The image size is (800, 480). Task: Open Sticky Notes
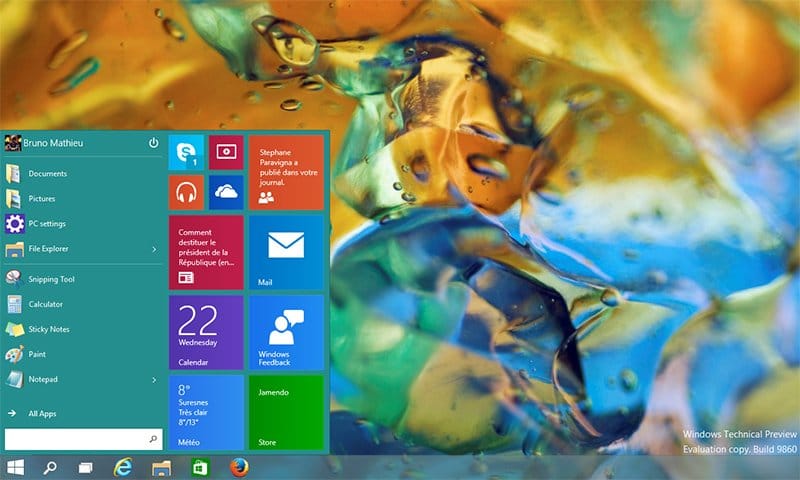coord(83,329)
